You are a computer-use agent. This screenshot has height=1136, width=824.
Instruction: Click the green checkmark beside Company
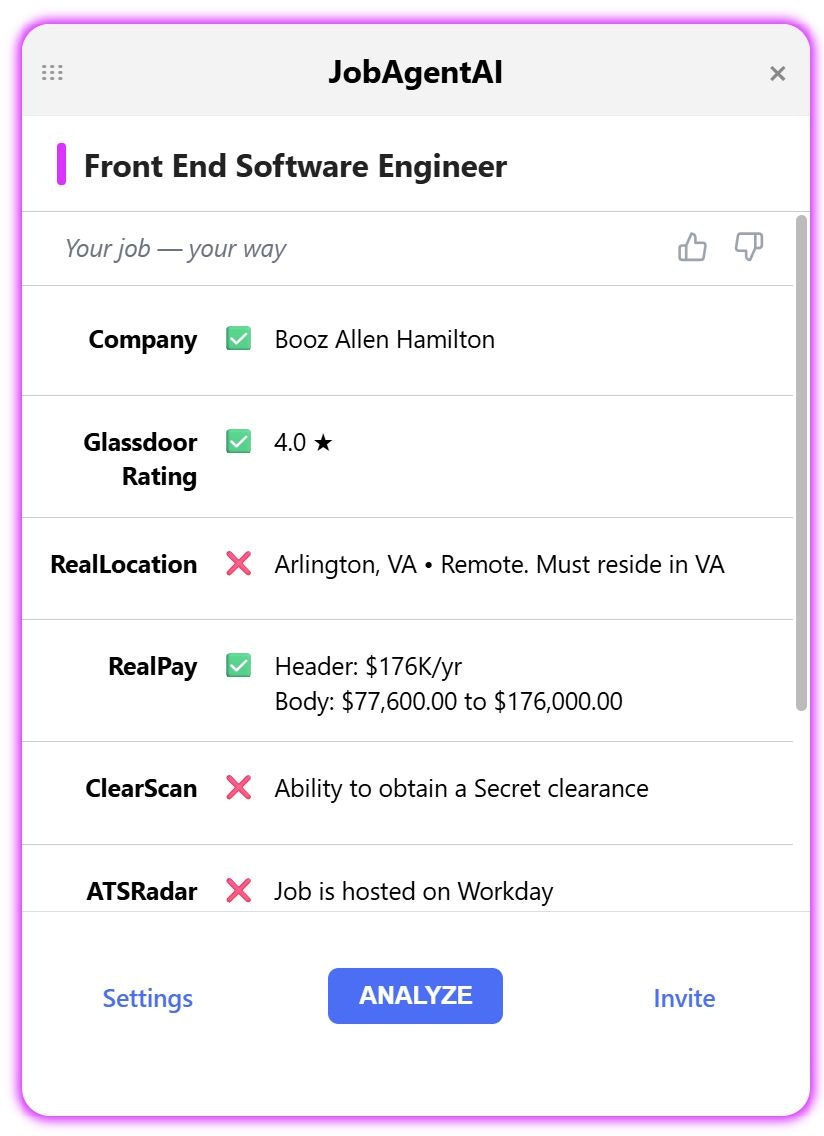237,338
